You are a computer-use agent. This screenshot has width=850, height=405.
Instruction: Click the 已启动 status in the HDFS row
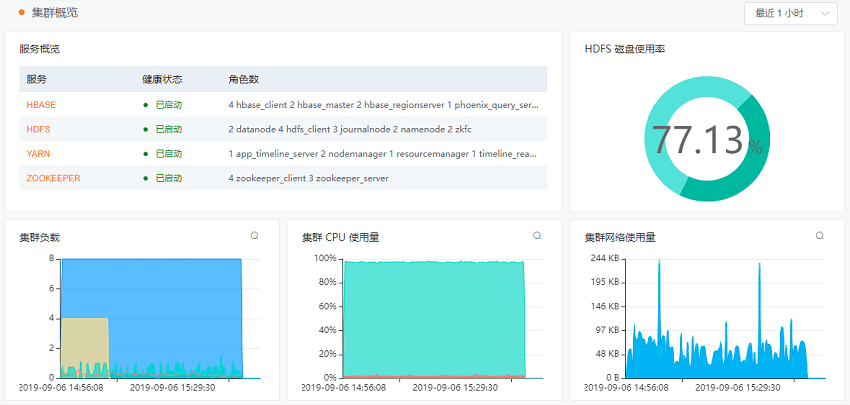point(169,129)
